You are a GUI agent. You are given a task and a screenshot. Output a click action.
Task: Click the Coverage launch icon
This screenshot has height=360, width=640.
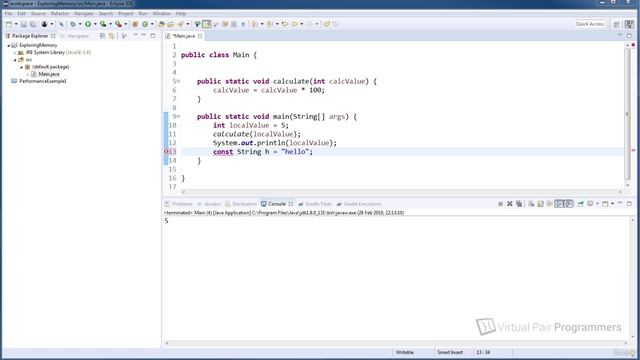(x=103, y=24)
